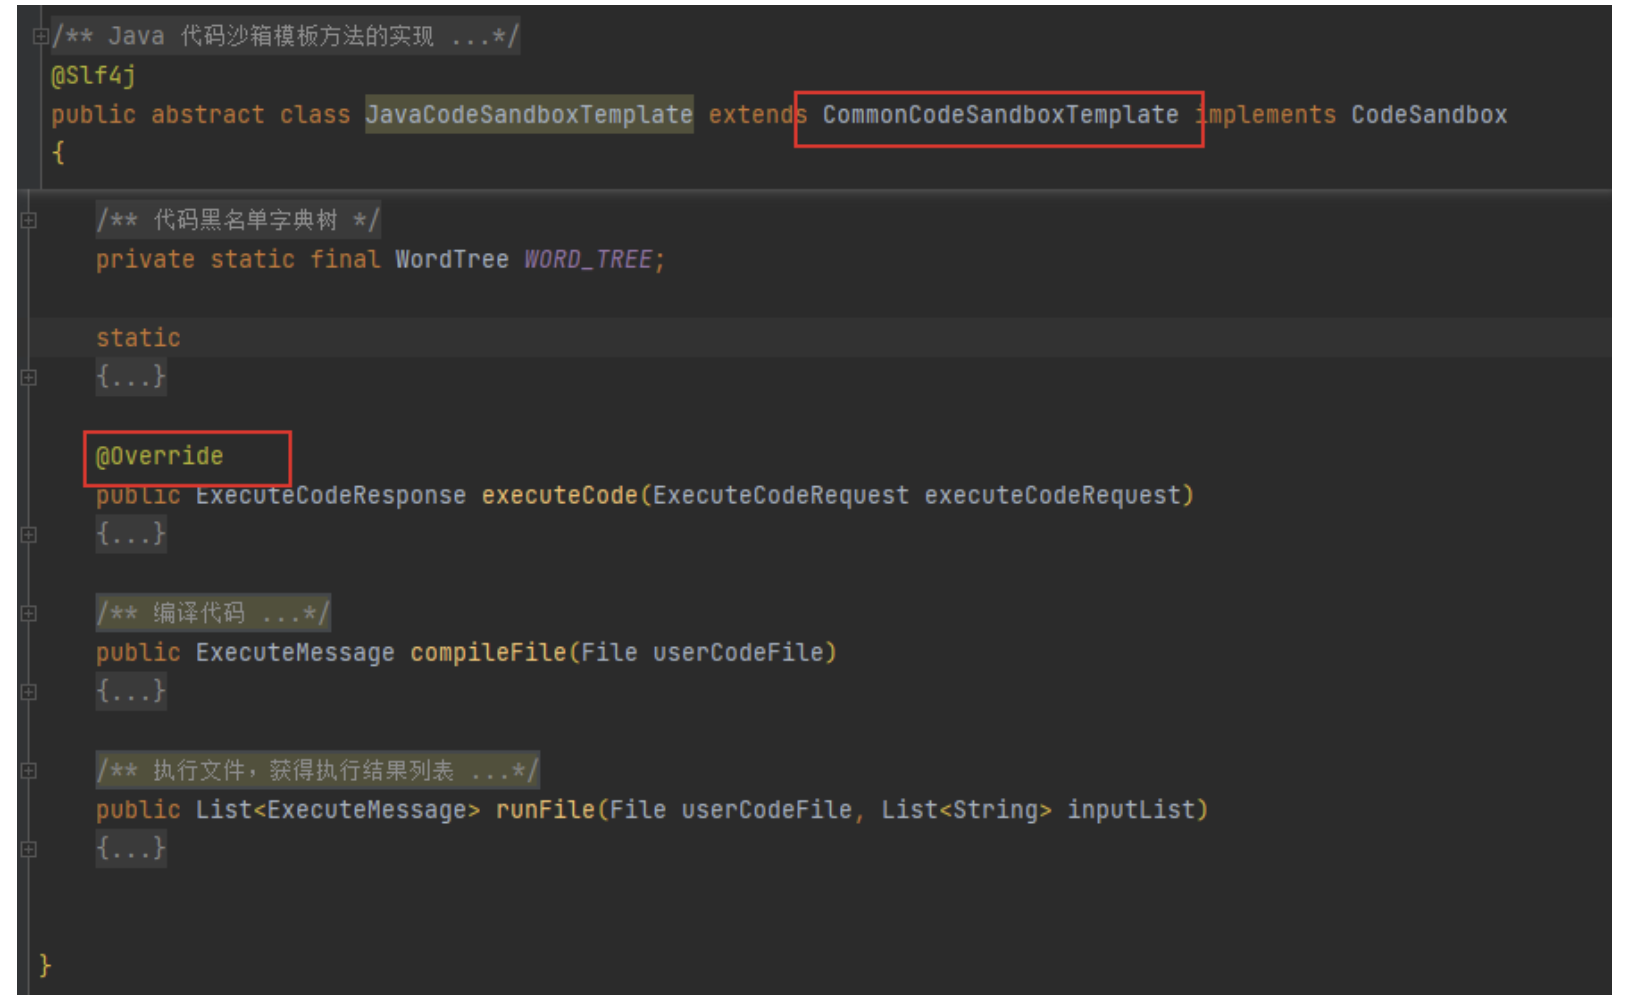Expand the class Javadoc comment via its gutter fold marker

coord(40,37)
